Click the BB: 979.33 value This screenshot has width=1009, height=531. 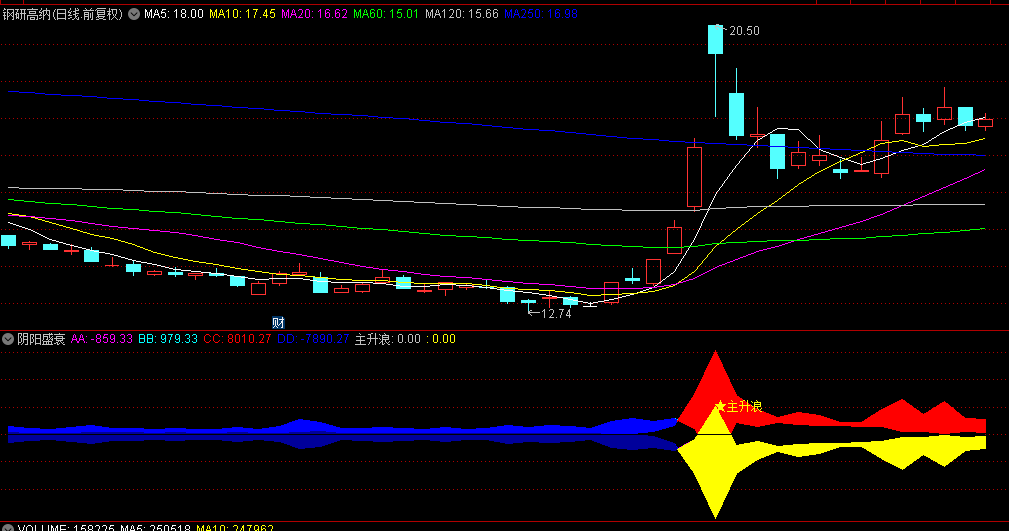coord(168,339)
